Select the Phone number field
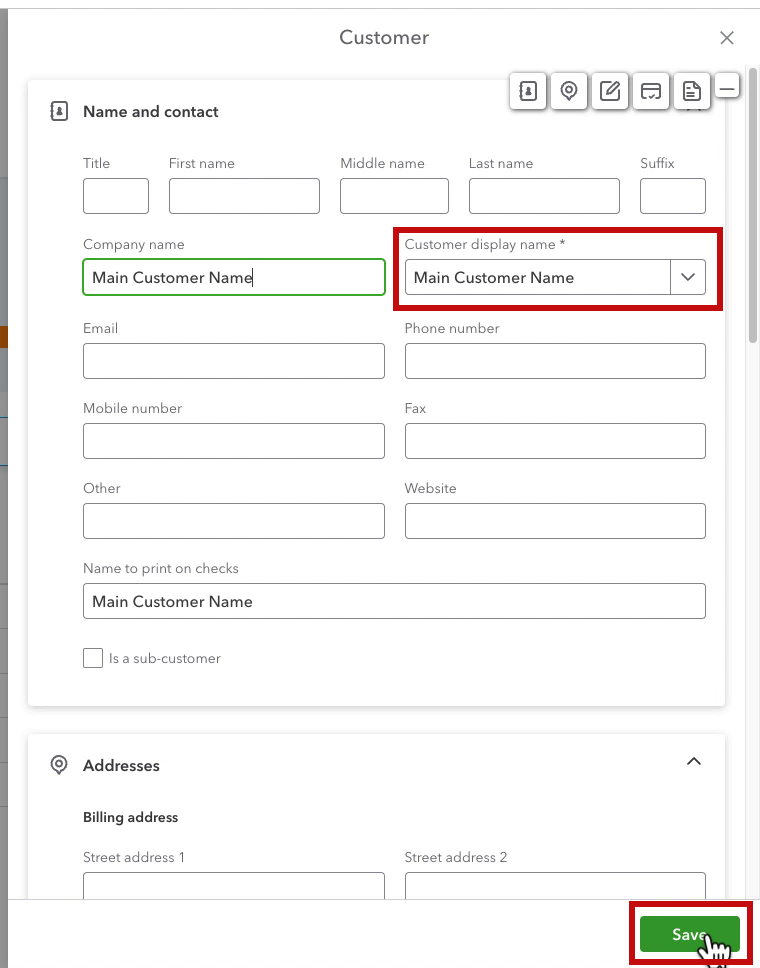Viewport: 760px width, 968px height. click(555, 361)
